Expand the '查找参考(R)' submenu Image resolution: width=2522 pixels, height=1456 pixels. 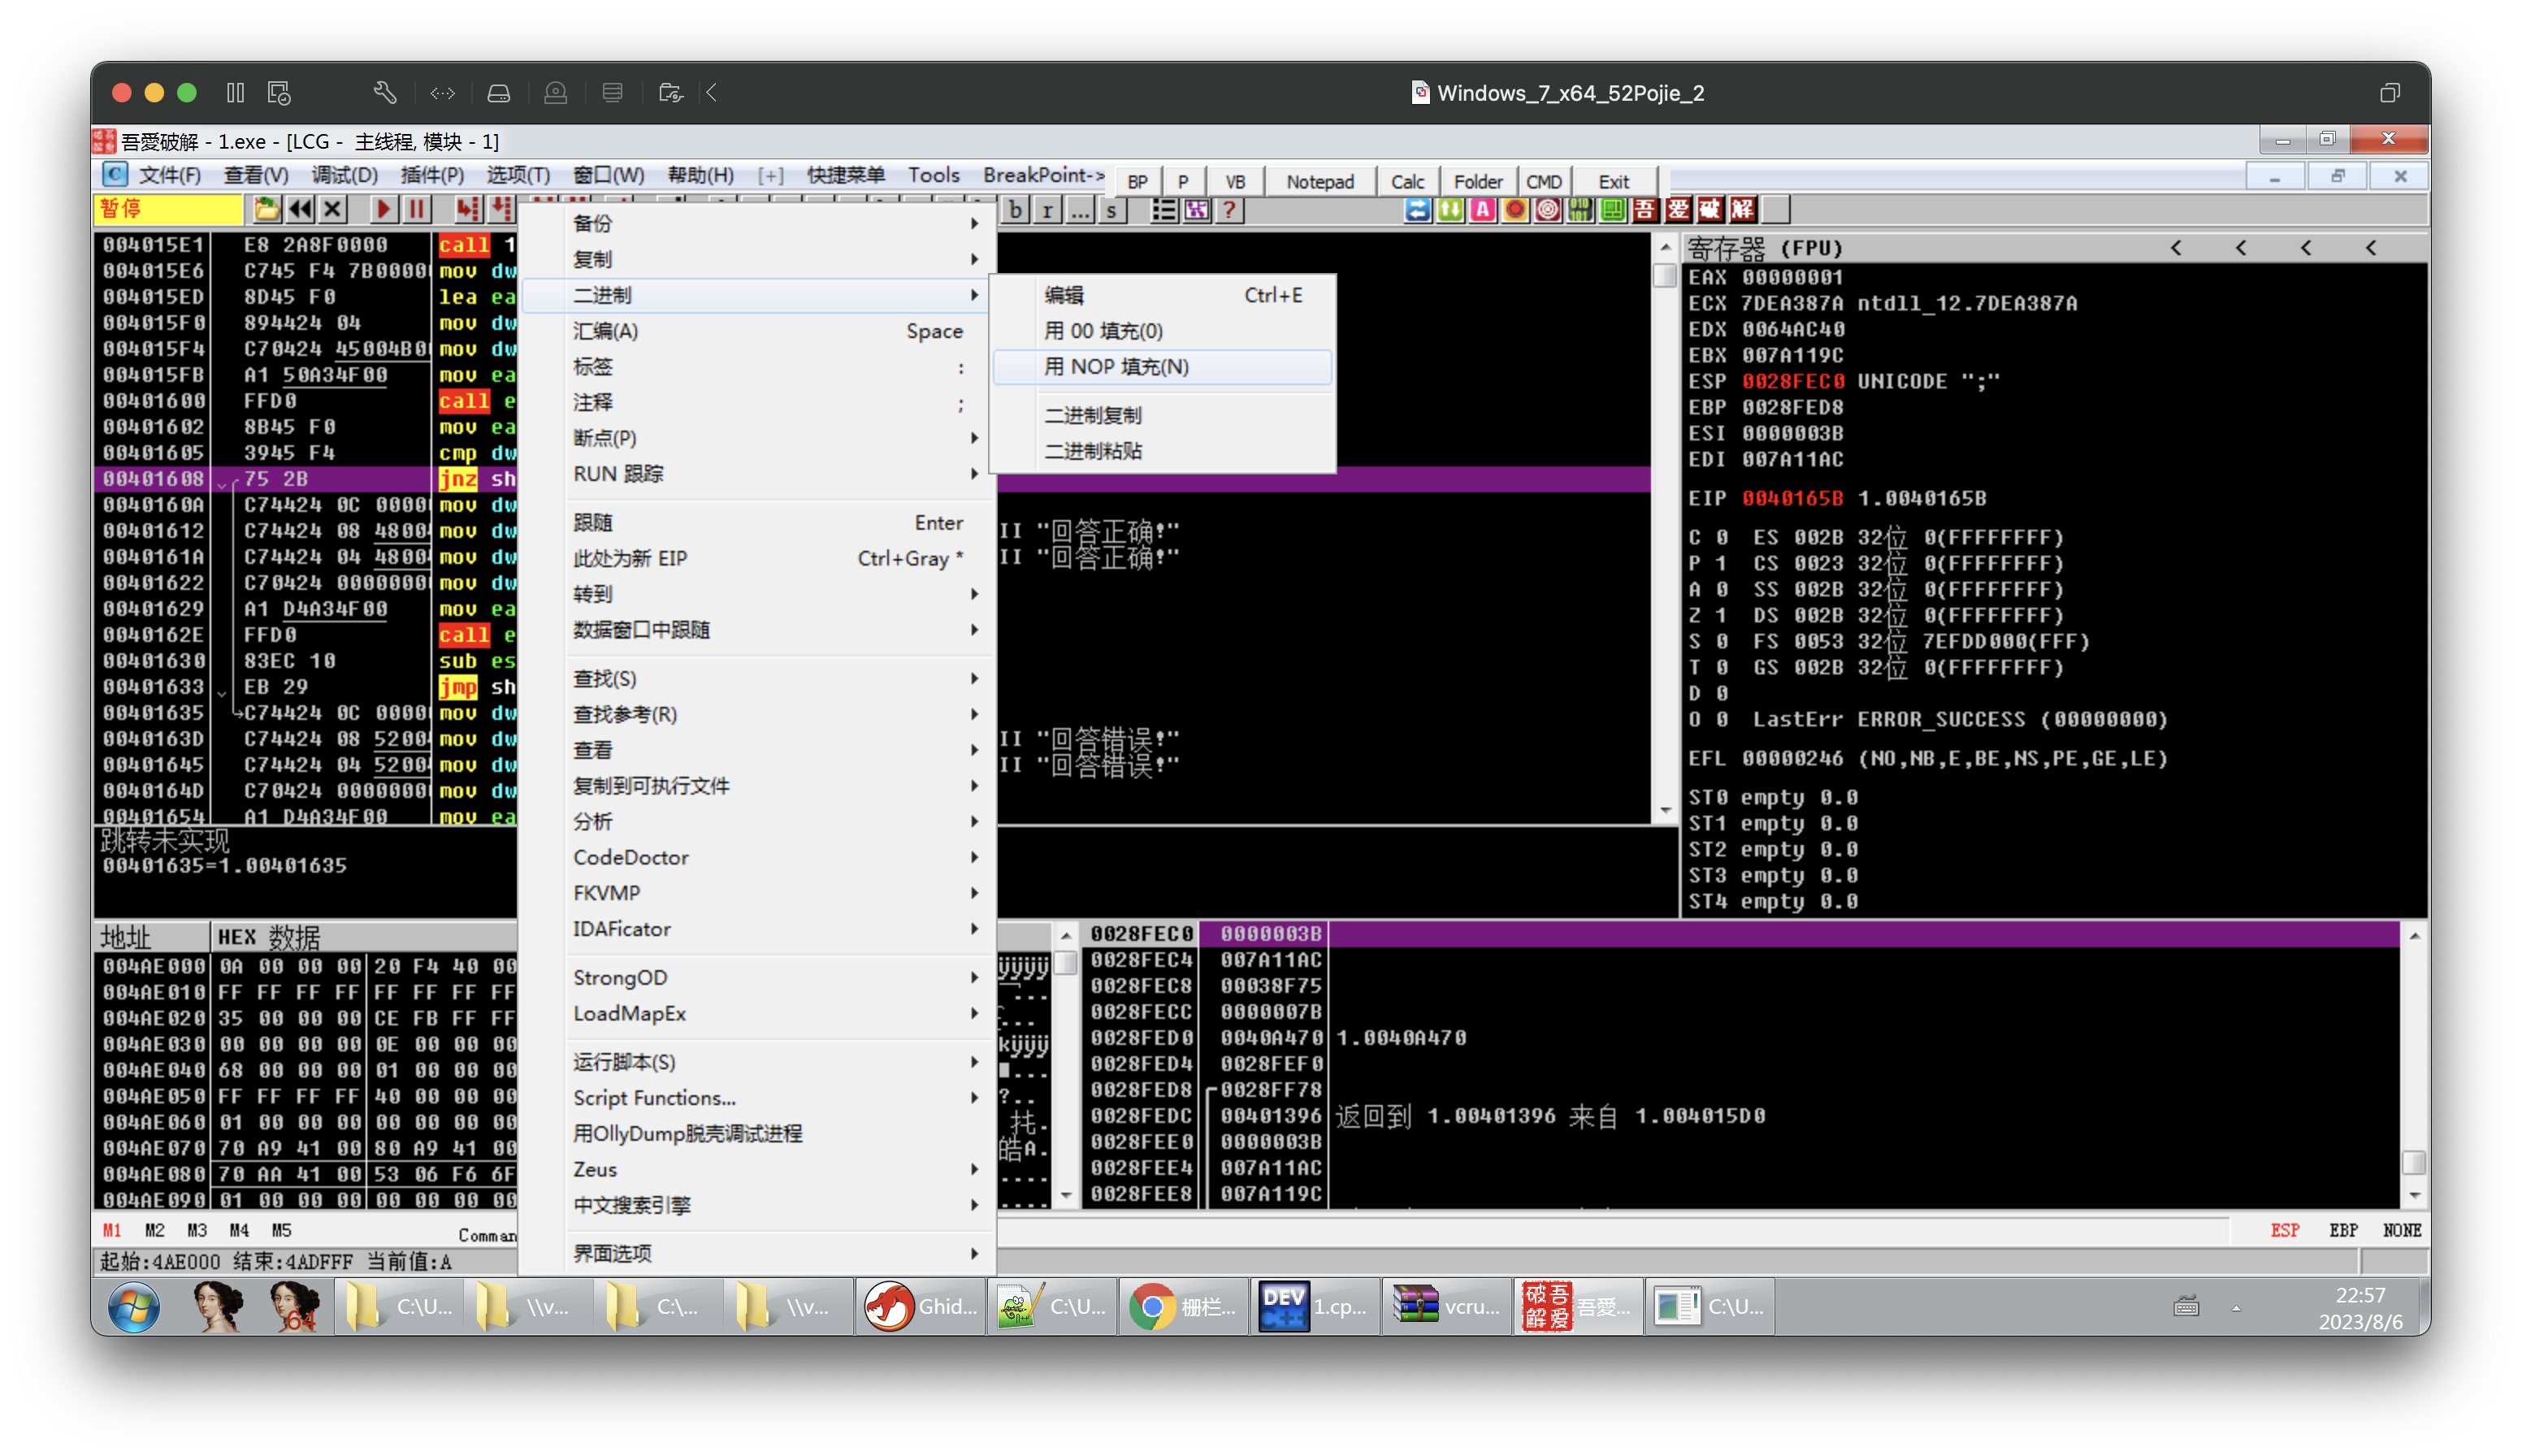point(758,715)
